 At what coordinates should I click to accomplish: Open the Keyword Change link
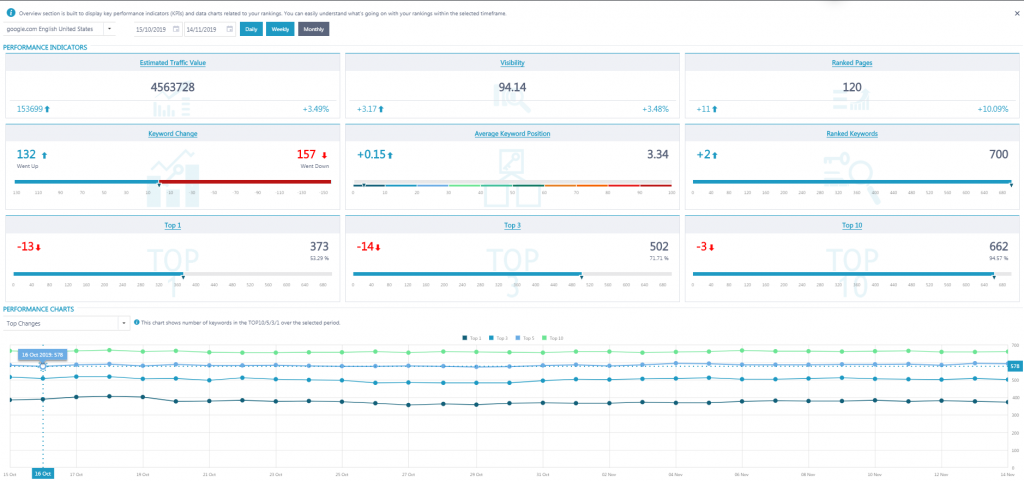pos(173,133)
